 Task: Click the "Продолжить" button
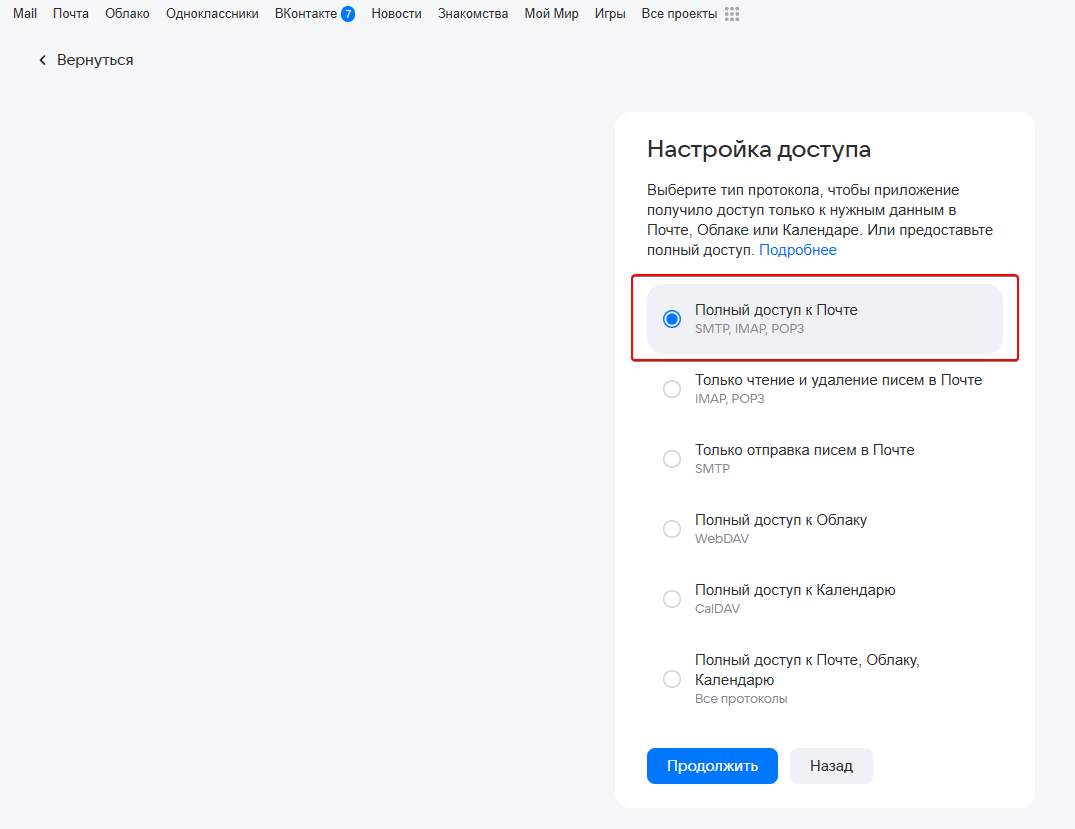pyautogui.click(x=712, y=766)
